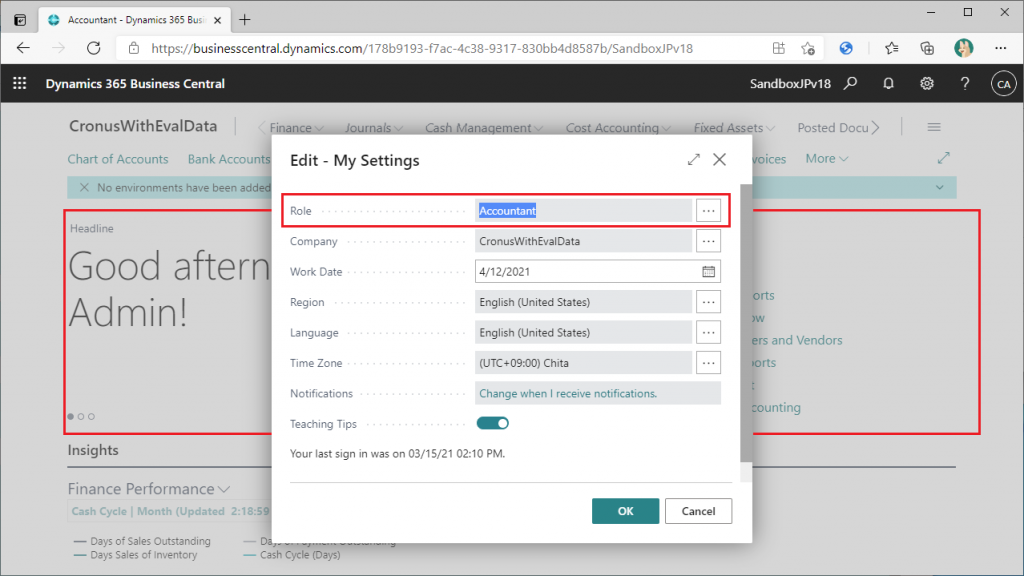Image resolution: width=1024 pixels, height=576 pixels.
Task: Open the Posted Documents menu
Action: click(833, 128)
